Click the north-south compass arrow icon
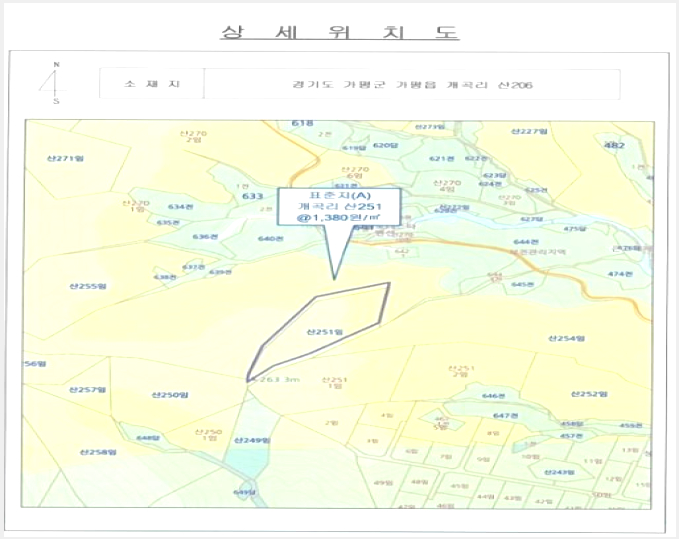The width and height of the screenshot is (679, 539). [x=55, y=82]
